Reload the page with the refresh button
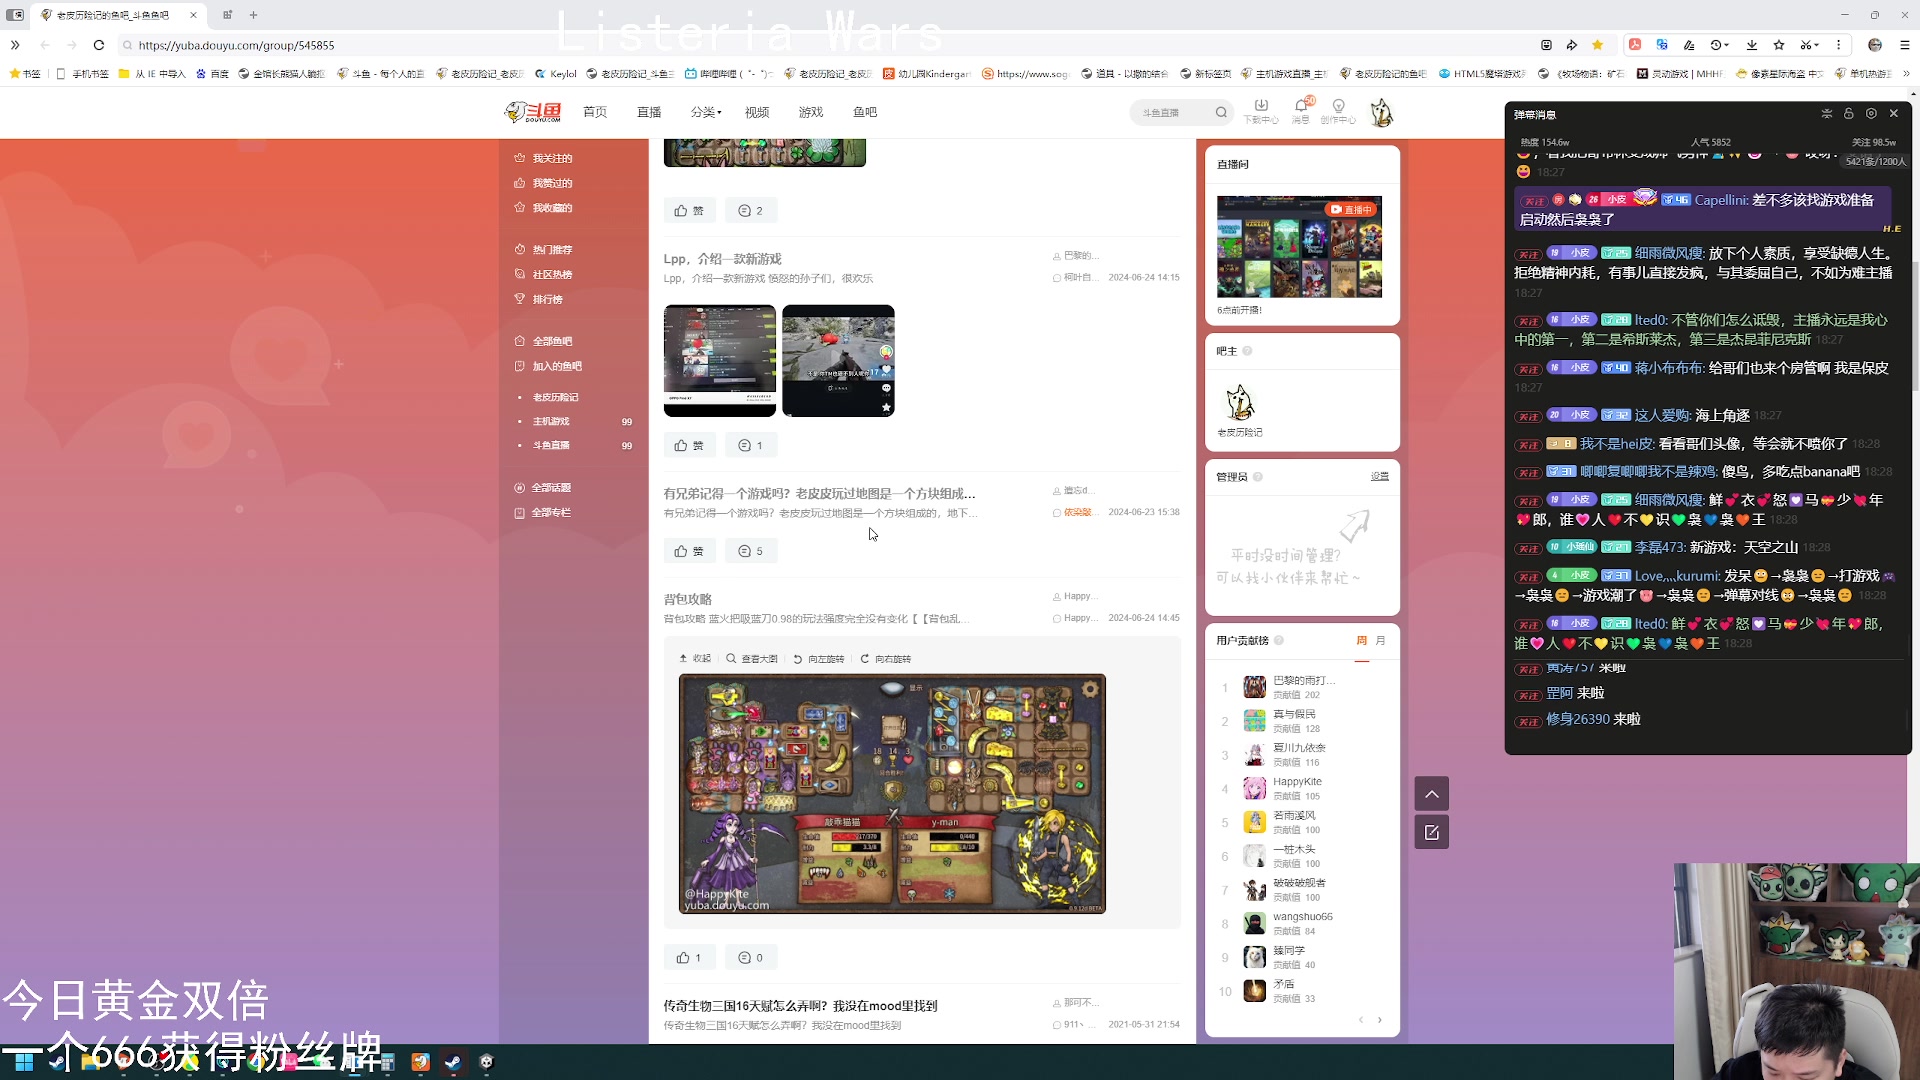Viewport: 1920px width, 1080px height. [99, 45]
